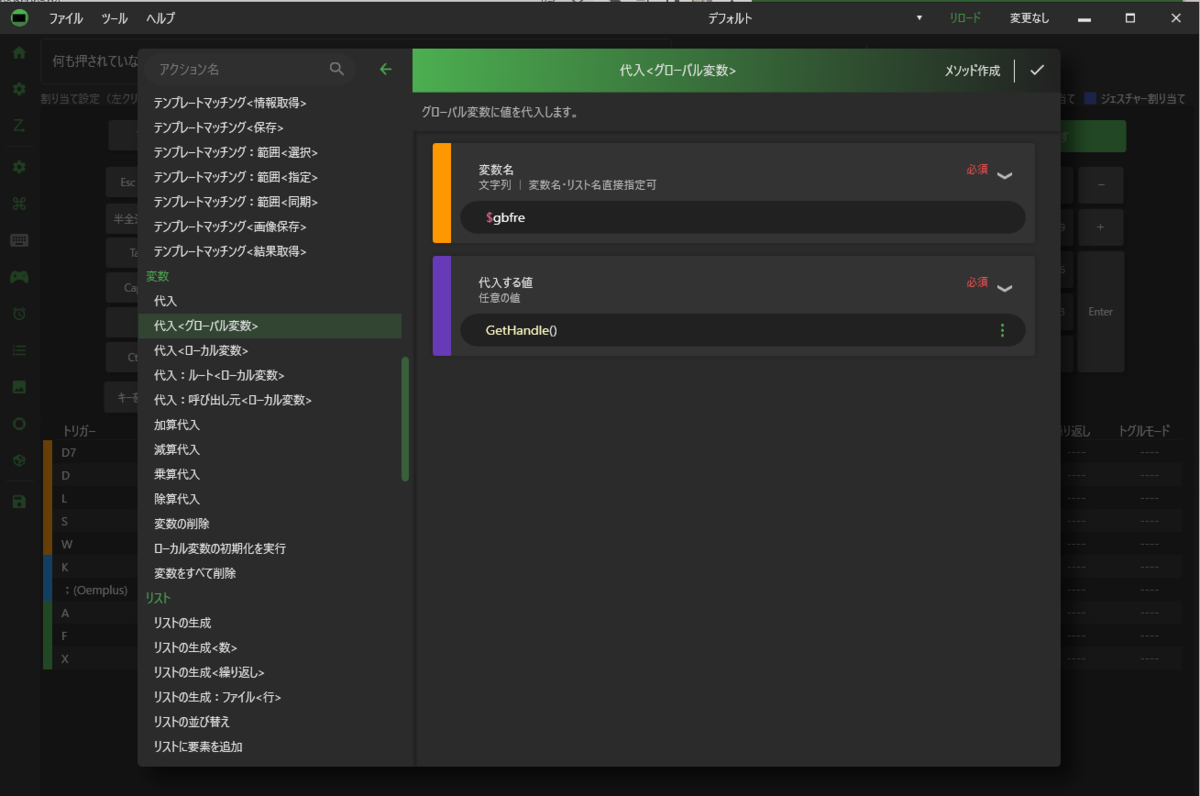
Task: Open three-dot menu in GetHandle() field
Action: tap(1002, 330)
